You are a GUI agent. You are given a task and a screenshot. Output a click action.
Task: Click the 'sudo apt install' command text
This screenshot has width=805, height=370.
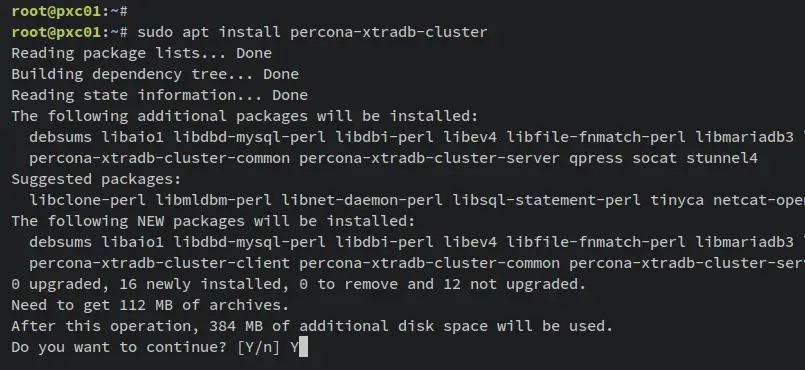[209, 32]
